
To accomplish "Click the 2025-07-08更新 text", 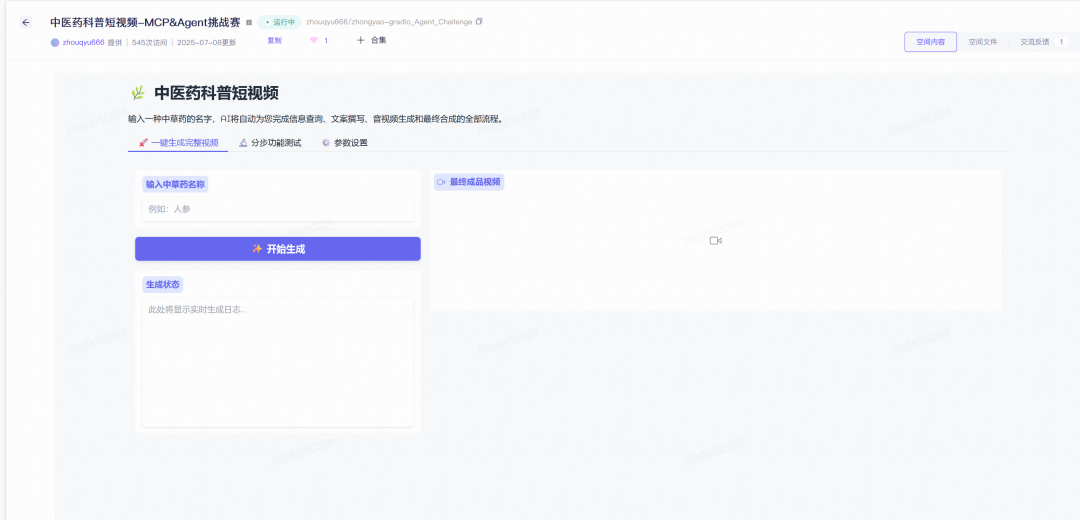I will tap(207, 42).
